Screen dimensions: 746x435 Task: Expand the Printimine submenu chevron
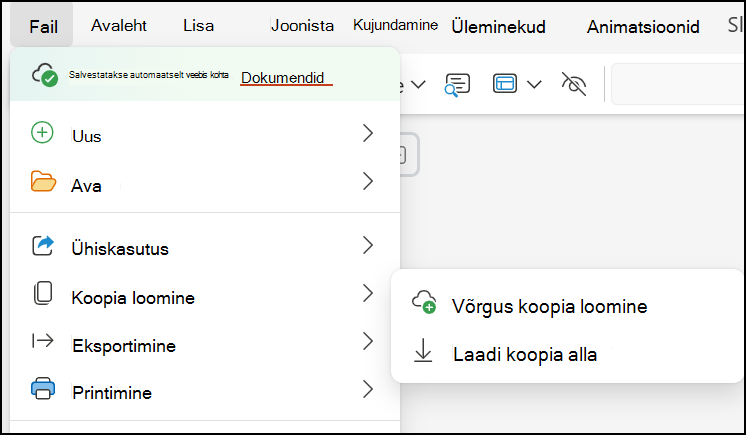[368, 389]
